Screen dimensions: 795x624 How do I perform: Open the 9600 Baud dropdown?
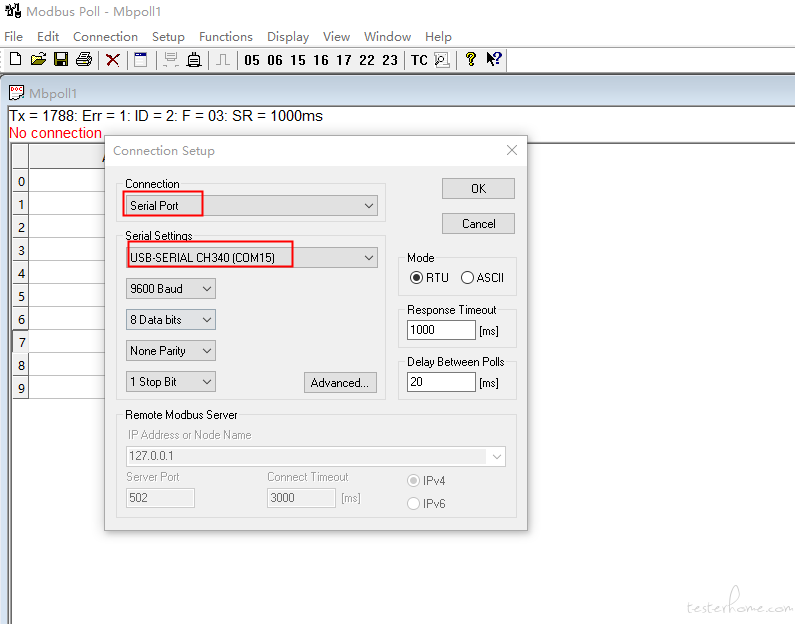click(x=171, y=289)
